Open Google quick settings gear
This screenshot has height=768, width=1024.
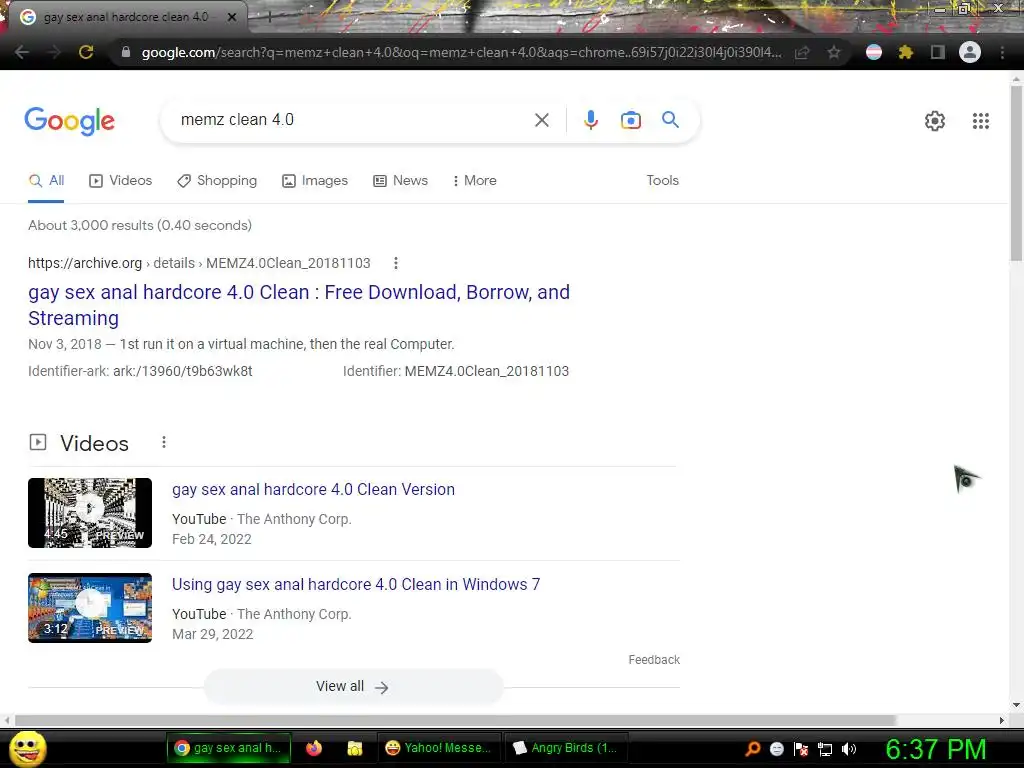pyautogui.click(x=935, y=121)
